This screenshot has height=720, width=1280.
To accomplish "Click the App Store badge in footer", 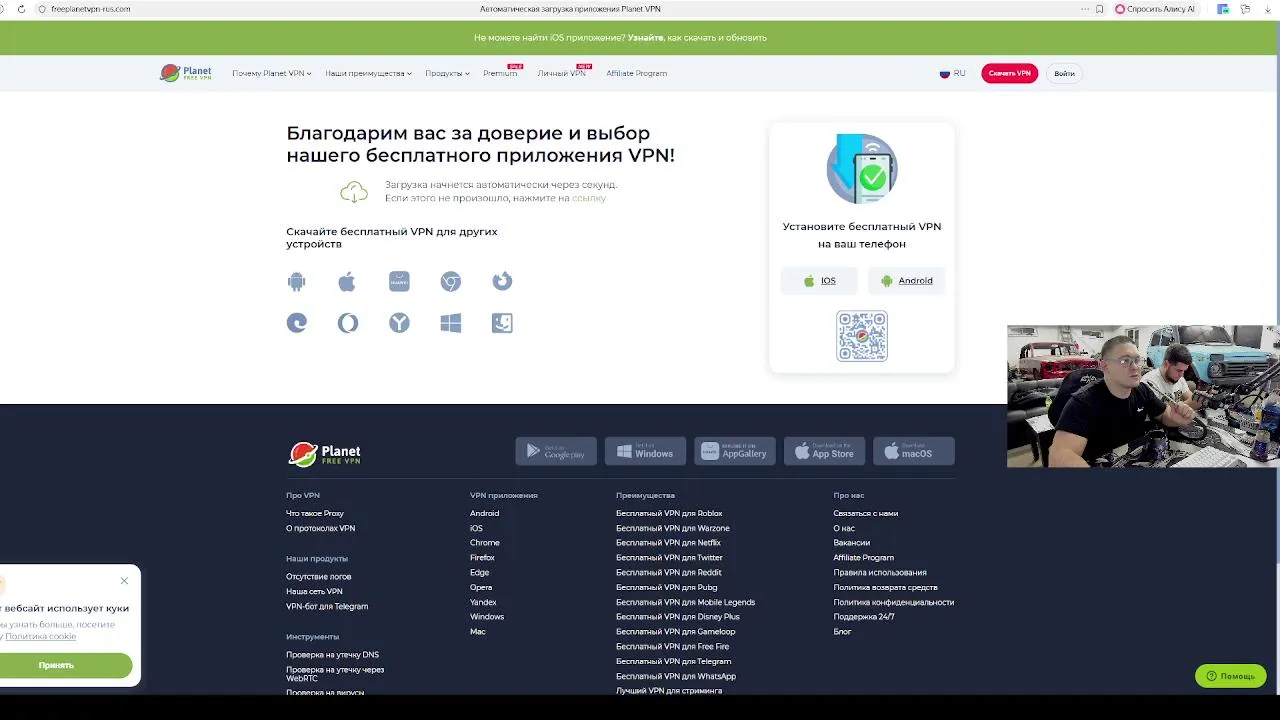I will click(824, 452).
